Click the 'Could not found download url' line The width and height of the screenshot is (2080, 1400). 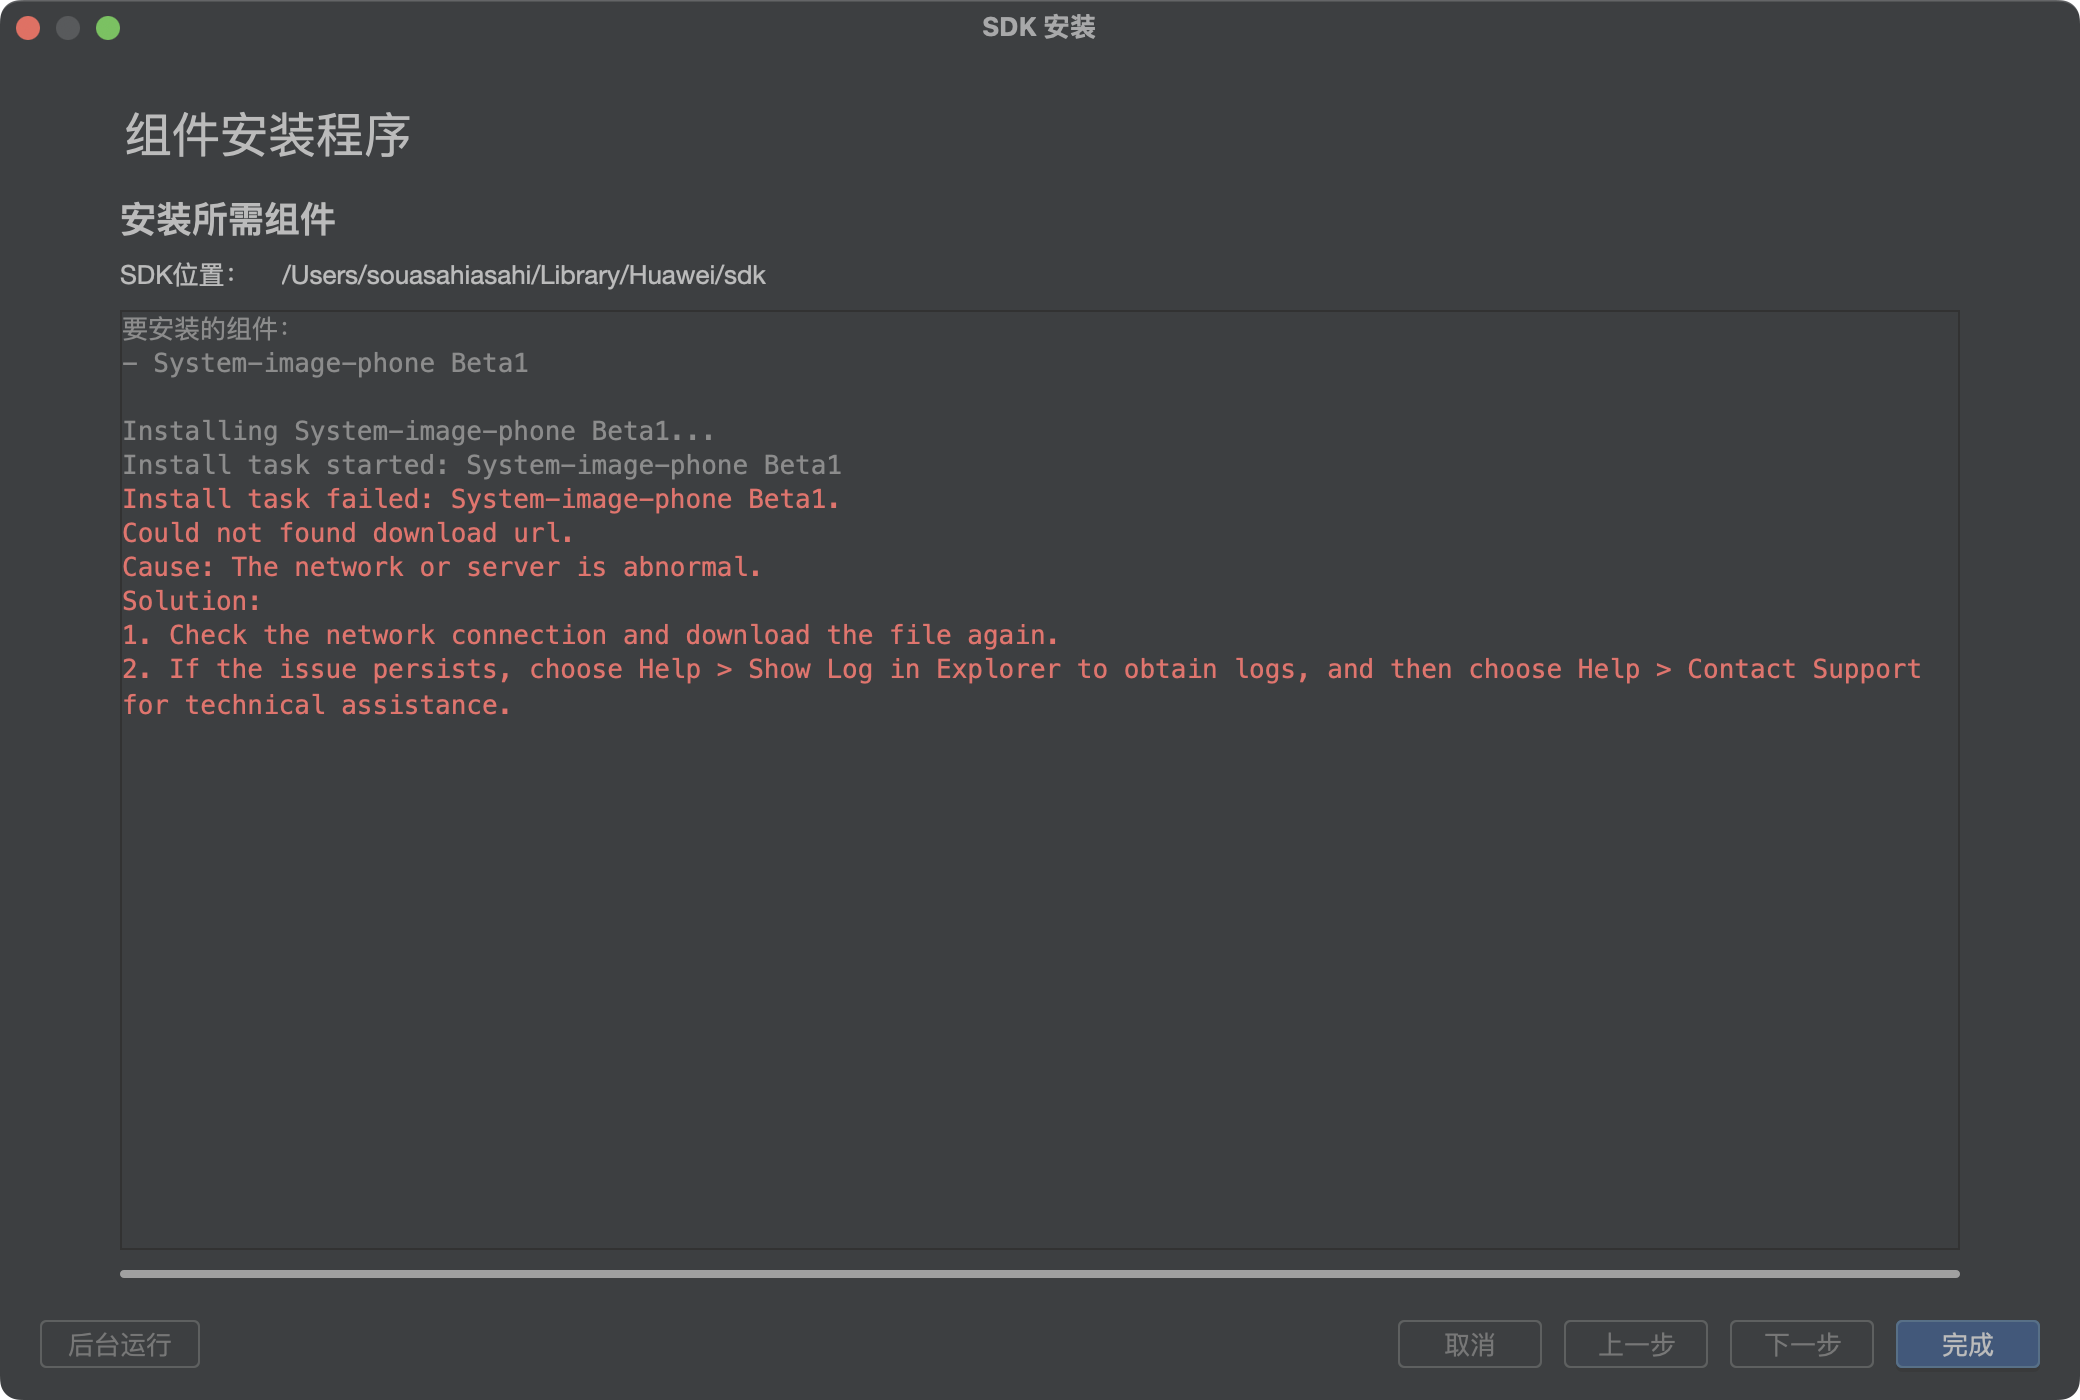(347, 533)
